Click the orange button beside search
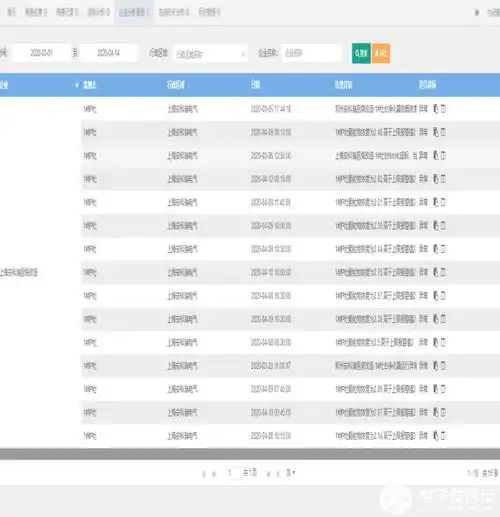The width and height of the screenshot is (500, 517). [381, 53]
